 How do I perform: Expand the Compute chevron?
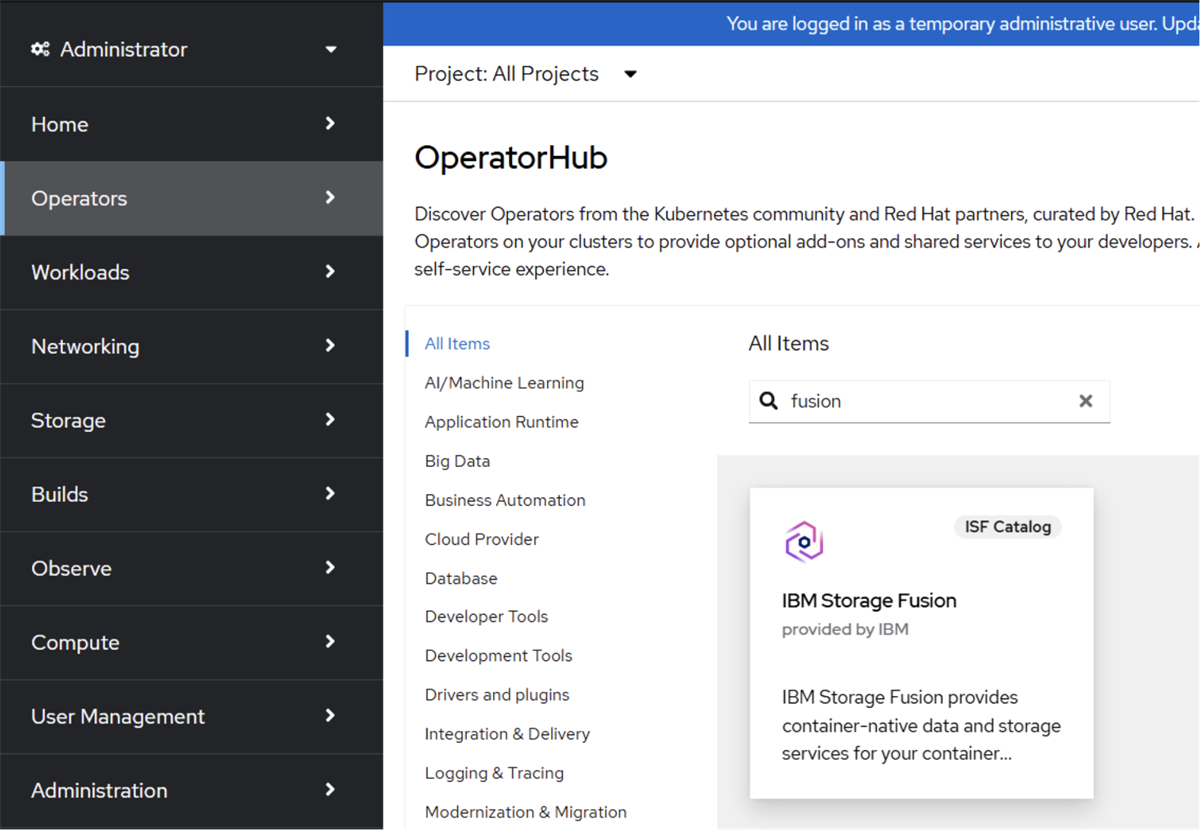pos(330,641)
